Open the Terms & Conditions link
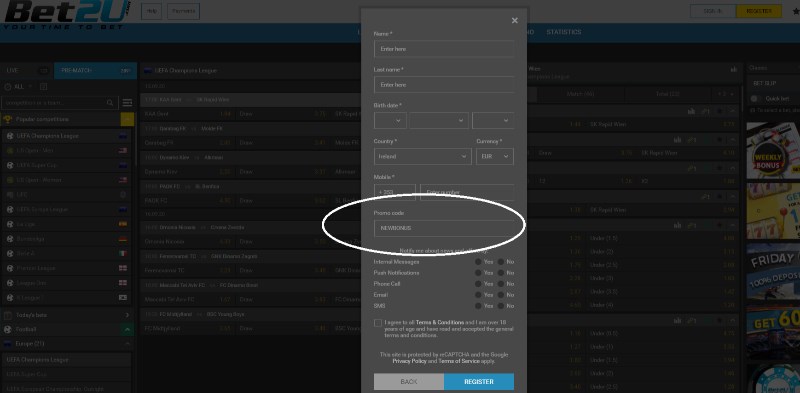800x393 pixels. [x=439, y=323]
